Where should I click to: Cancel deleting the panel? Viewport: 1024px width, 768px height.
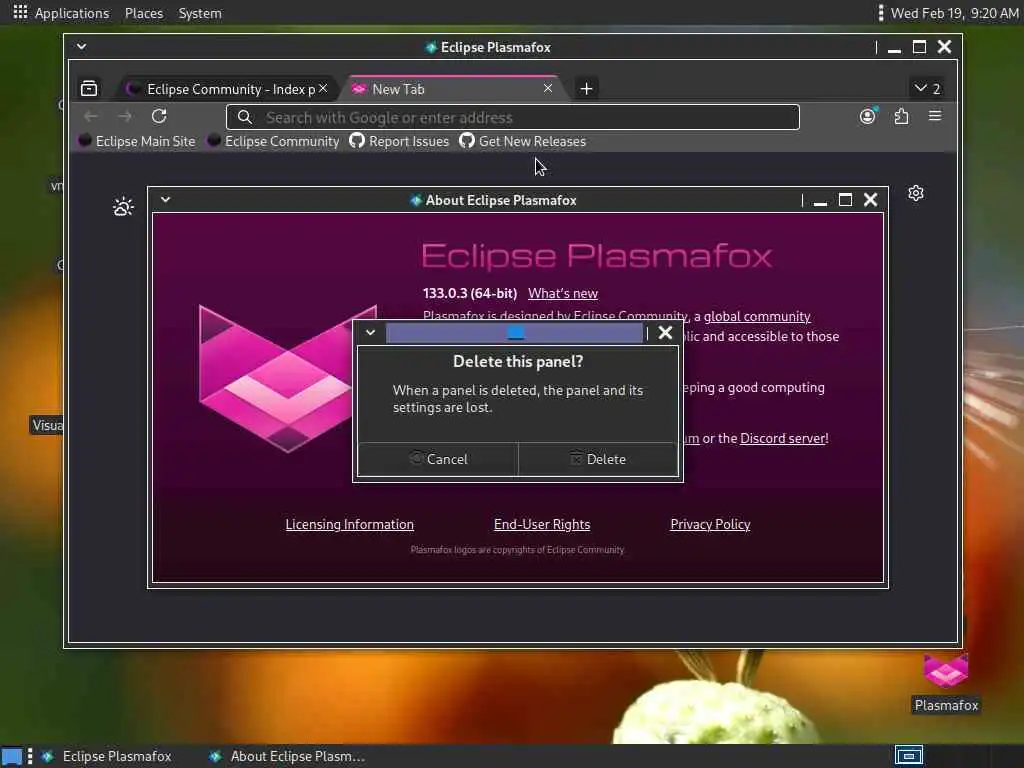point(438,459)
